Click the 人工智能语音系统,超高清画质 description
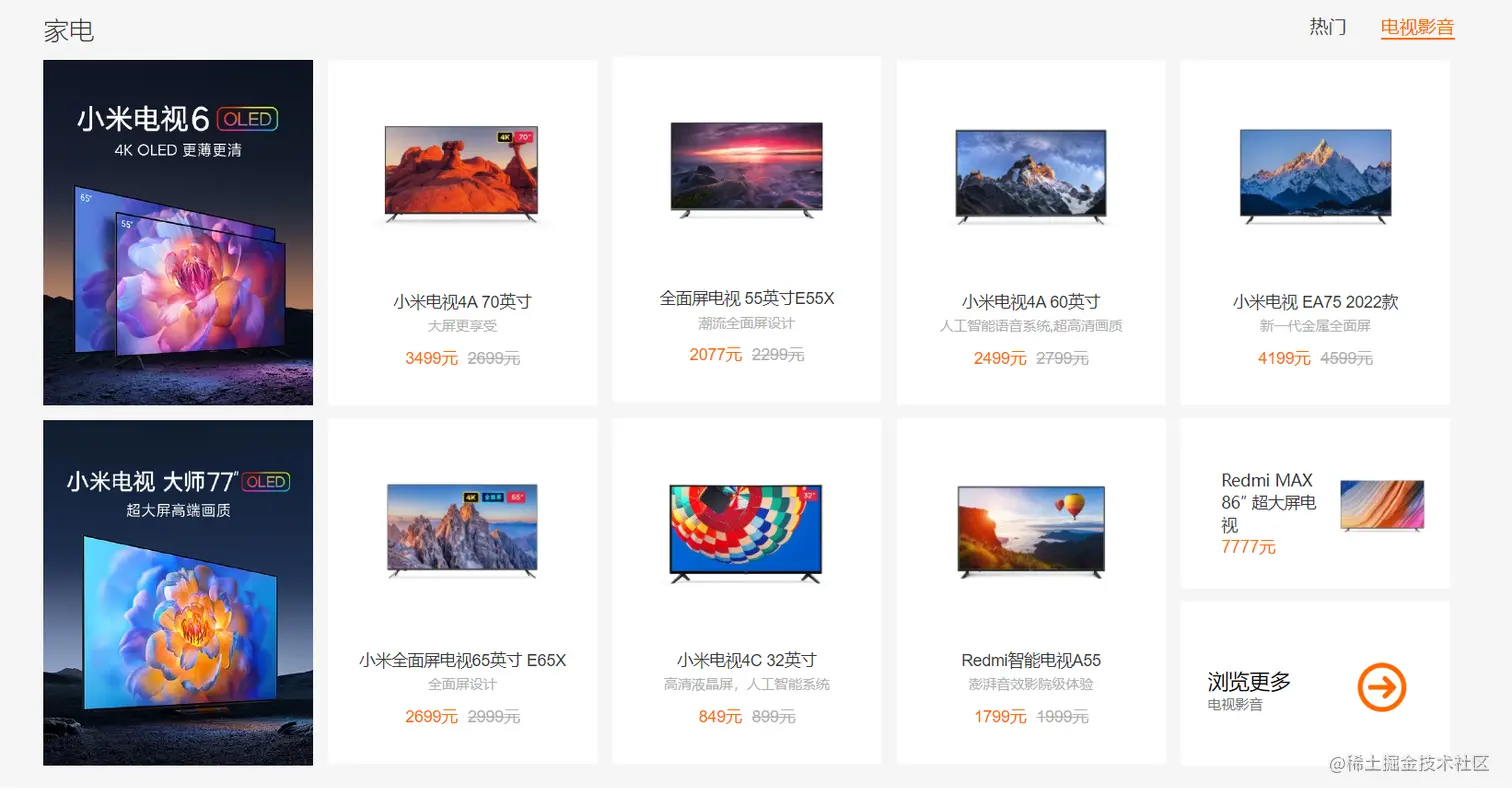Viewport: 1512px width, 796px height. click(x=1031, y=326)
